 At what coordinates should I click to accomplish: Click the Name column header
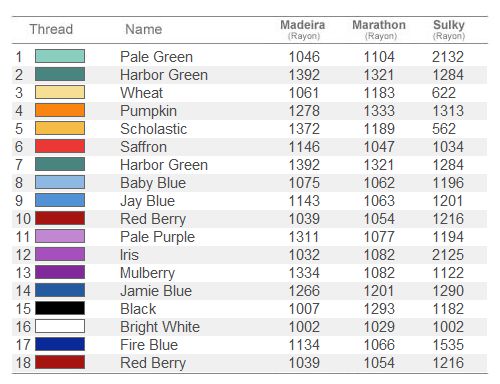[x=144, y=29]
